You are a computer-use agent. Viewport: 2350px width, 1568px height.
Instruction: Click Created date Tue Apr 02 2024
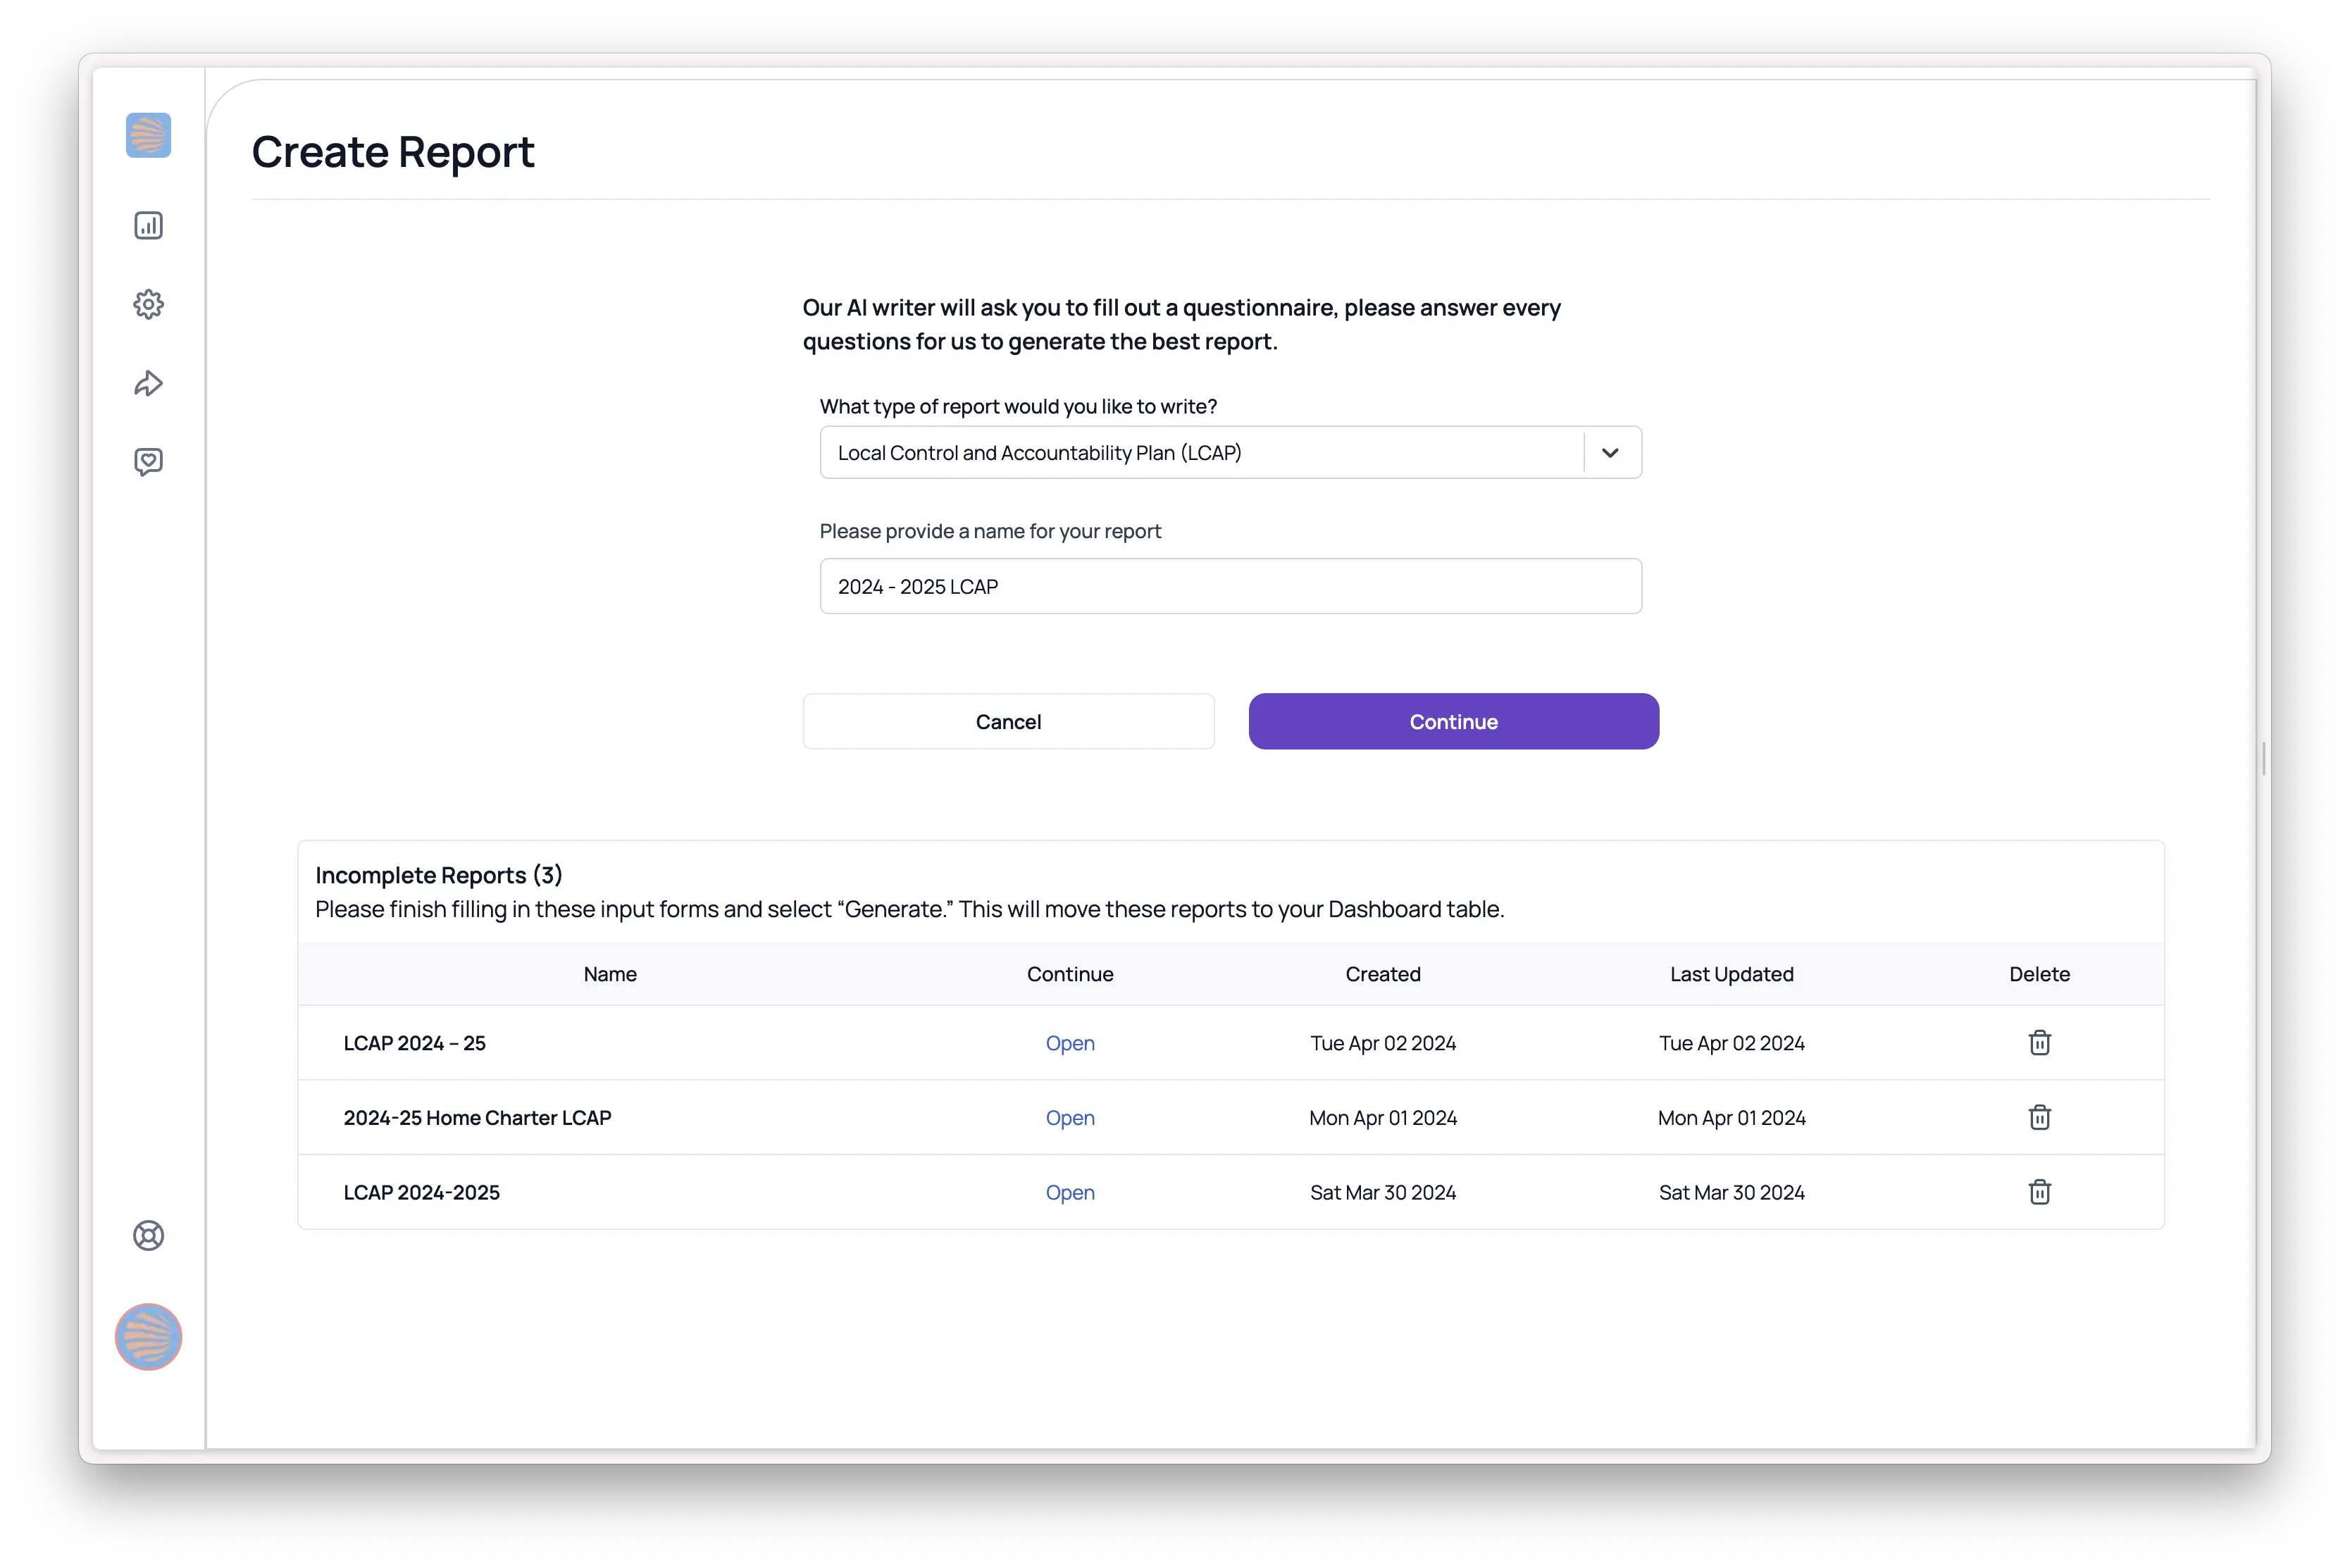(x=1383, y=1043)
